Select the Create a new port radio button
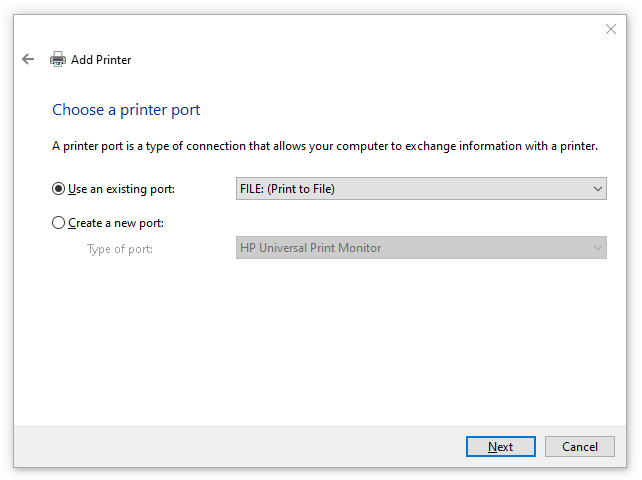 [59, 223]
